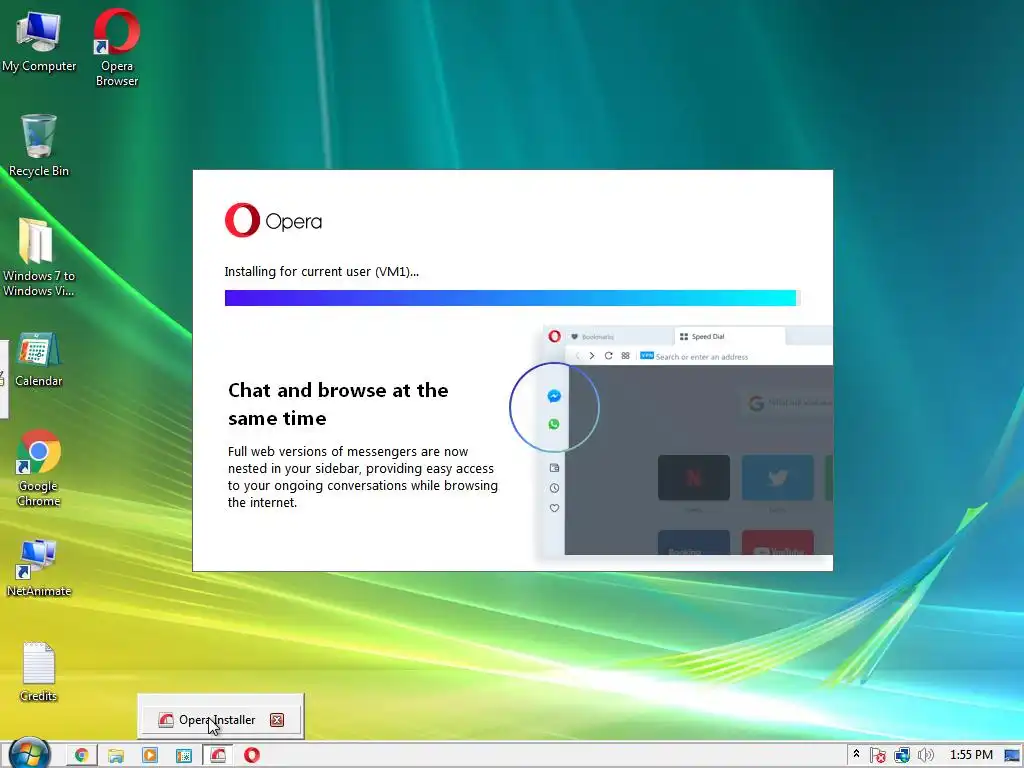Click the Opera Installer preview label

tap(217, 720)
